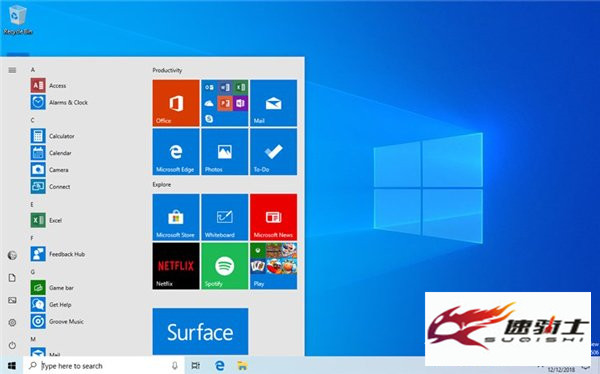This screenshot has height=374, width=600.
Task: Open Task View on the taskbar
Action: click(196, 366)
